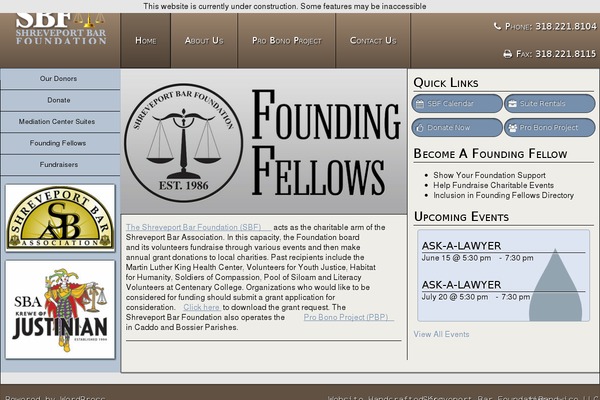Follow the Pro Bono Project (PBP) text link
Image resolution: width=600 pixels, height=400 pixels.
347,317
